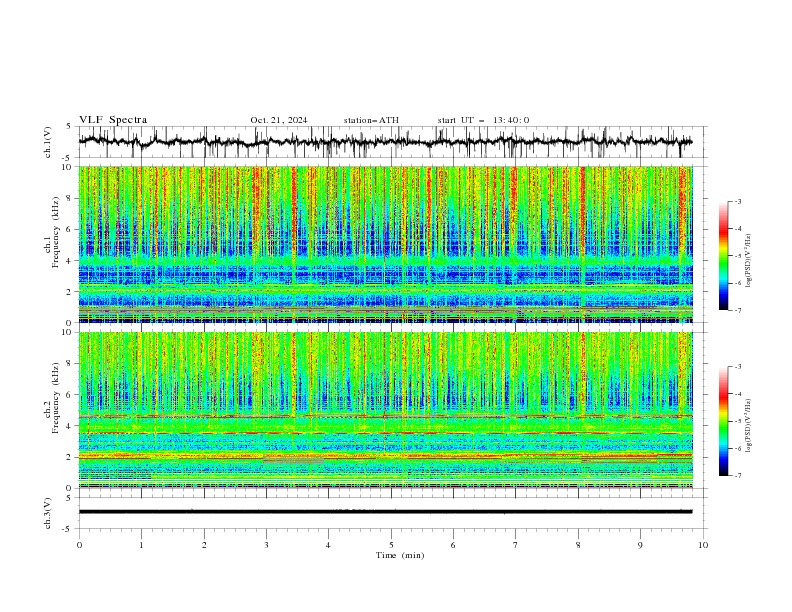Click time axis tick label "1"
This screenshot has height=612, width=792.
click(141, 545)
